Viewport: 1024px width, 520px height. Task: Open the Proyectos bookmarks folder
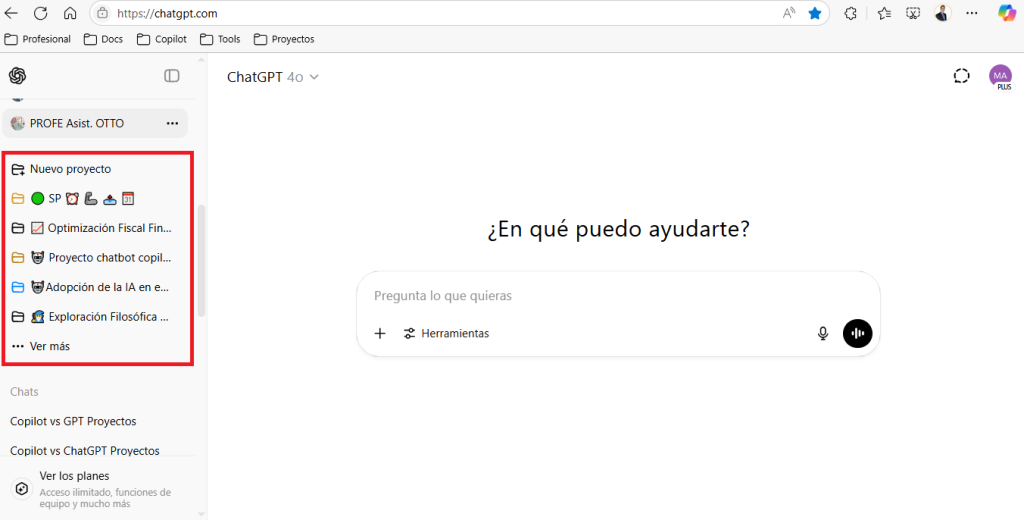pyautogui.click(x=284, y=39)
